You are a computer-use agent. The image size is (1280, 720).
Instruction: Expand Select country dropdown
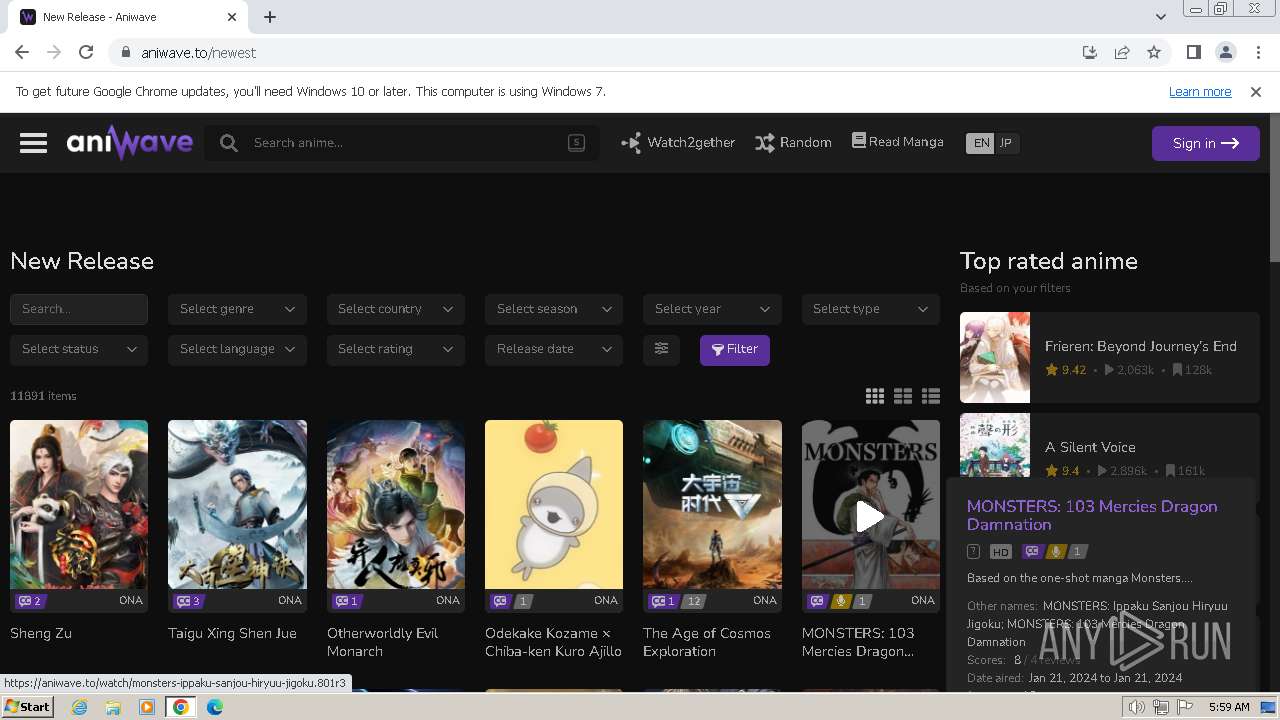point(395,309)
